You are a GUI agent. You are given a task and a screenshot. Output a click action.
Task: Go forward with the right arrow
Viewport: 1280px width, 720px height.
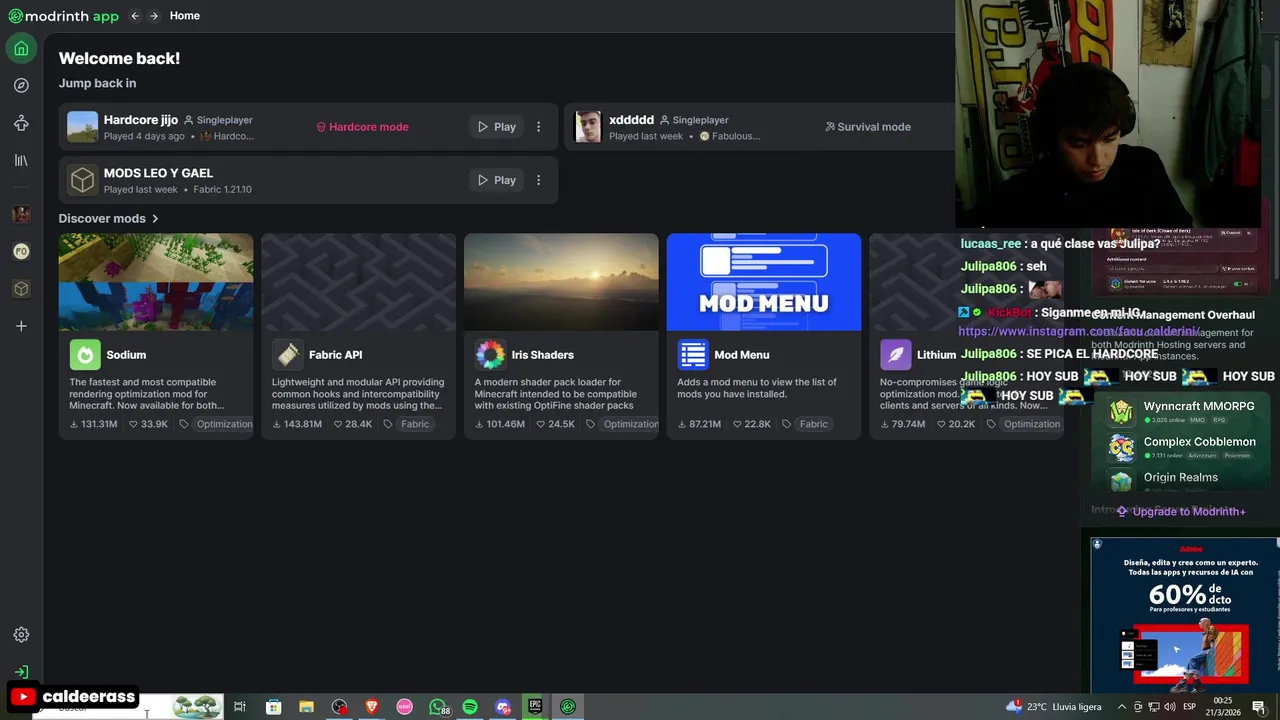(154, 16)
